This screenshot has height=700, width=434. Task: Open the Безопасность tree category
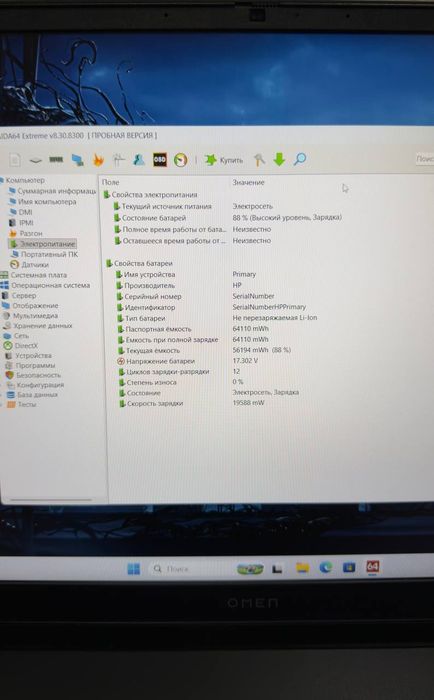pyautogui.click(x=33, y=375)
